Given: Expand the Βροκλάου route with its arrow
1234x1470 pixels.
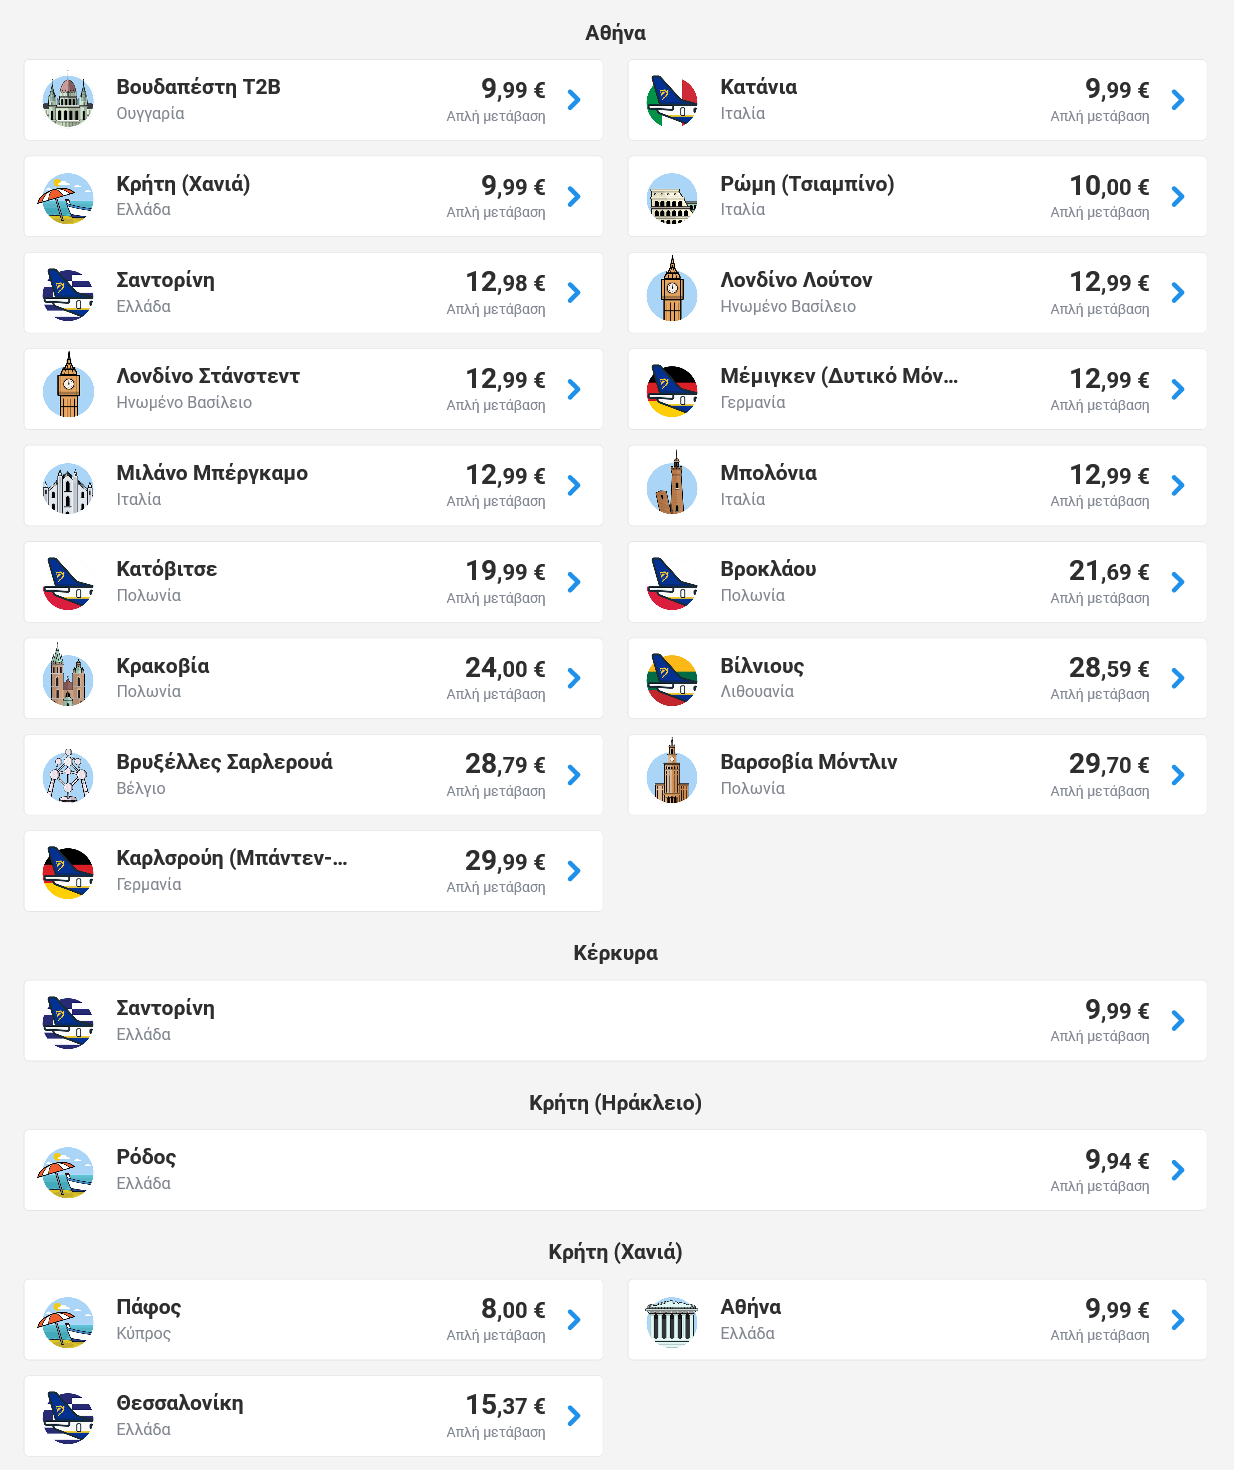Looking at the screenshot, I should pos(1178,582).
